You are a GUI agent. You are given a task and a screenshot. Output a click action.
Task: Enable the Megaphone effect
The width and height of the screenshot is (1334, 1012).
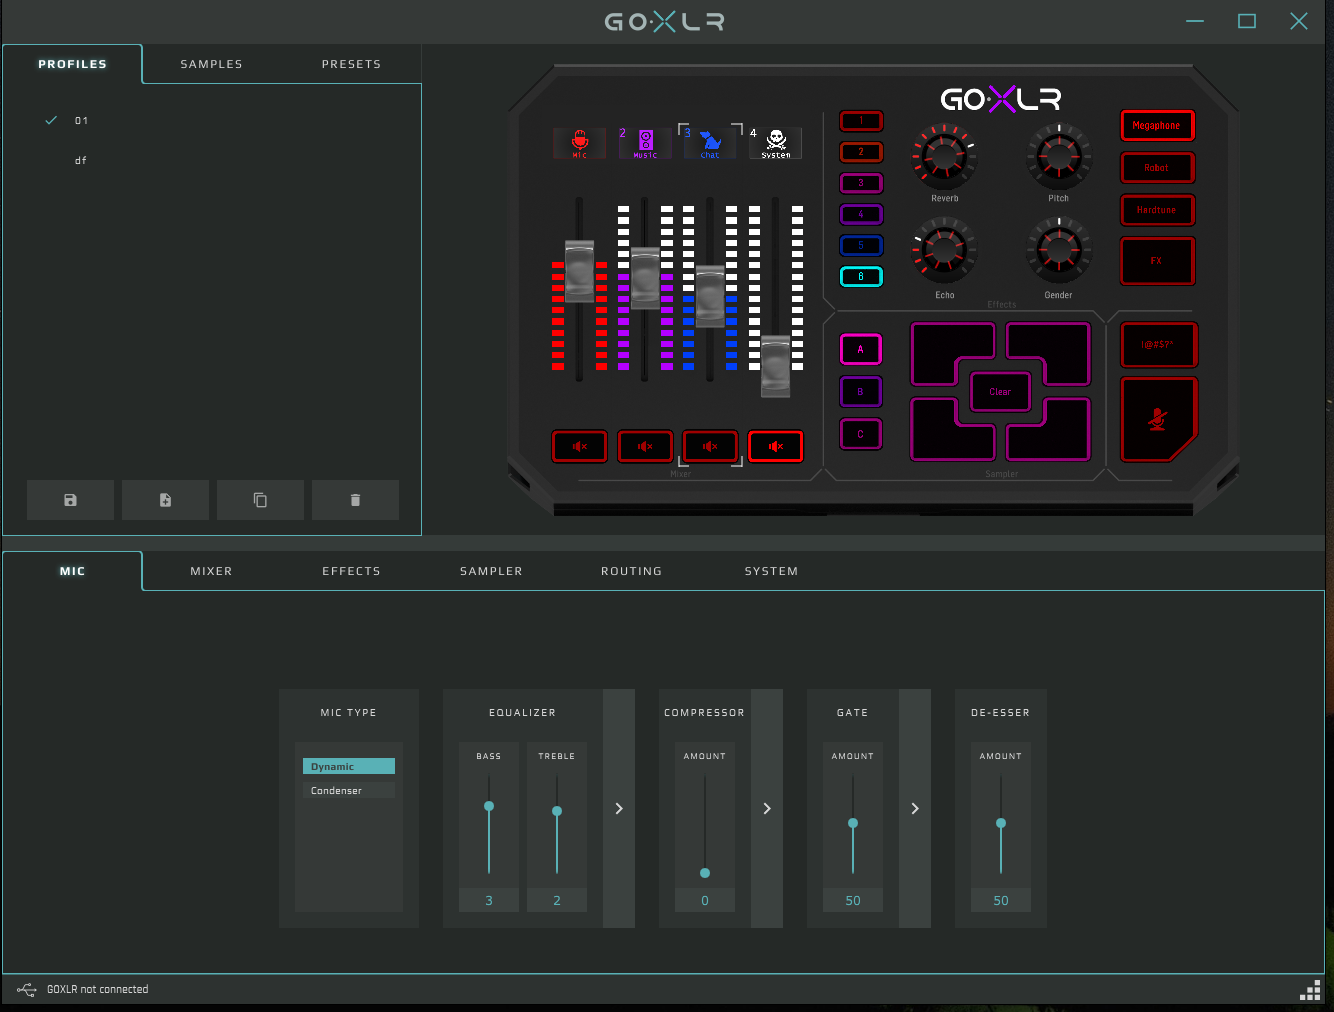click(x=1157, y=125)
